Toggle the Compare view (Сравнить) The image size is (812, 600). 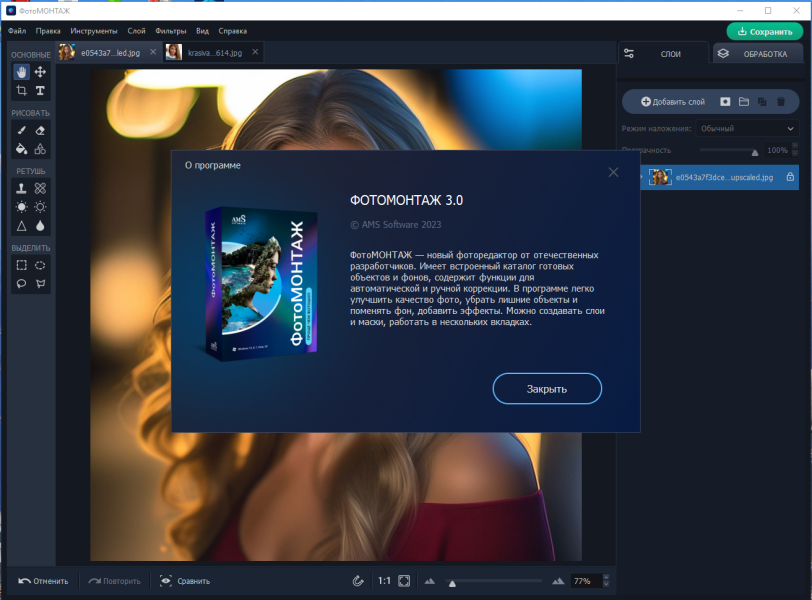185,581
